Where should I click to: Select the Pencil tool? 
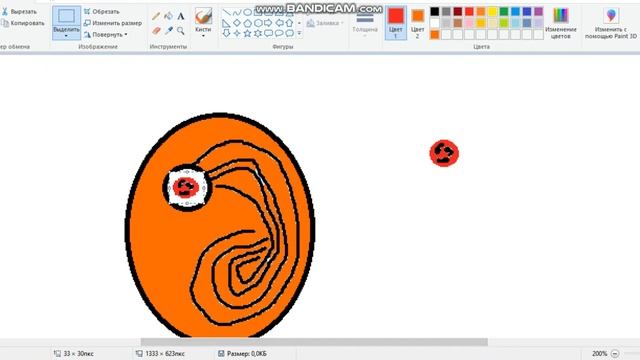click(x=156, y=16)
